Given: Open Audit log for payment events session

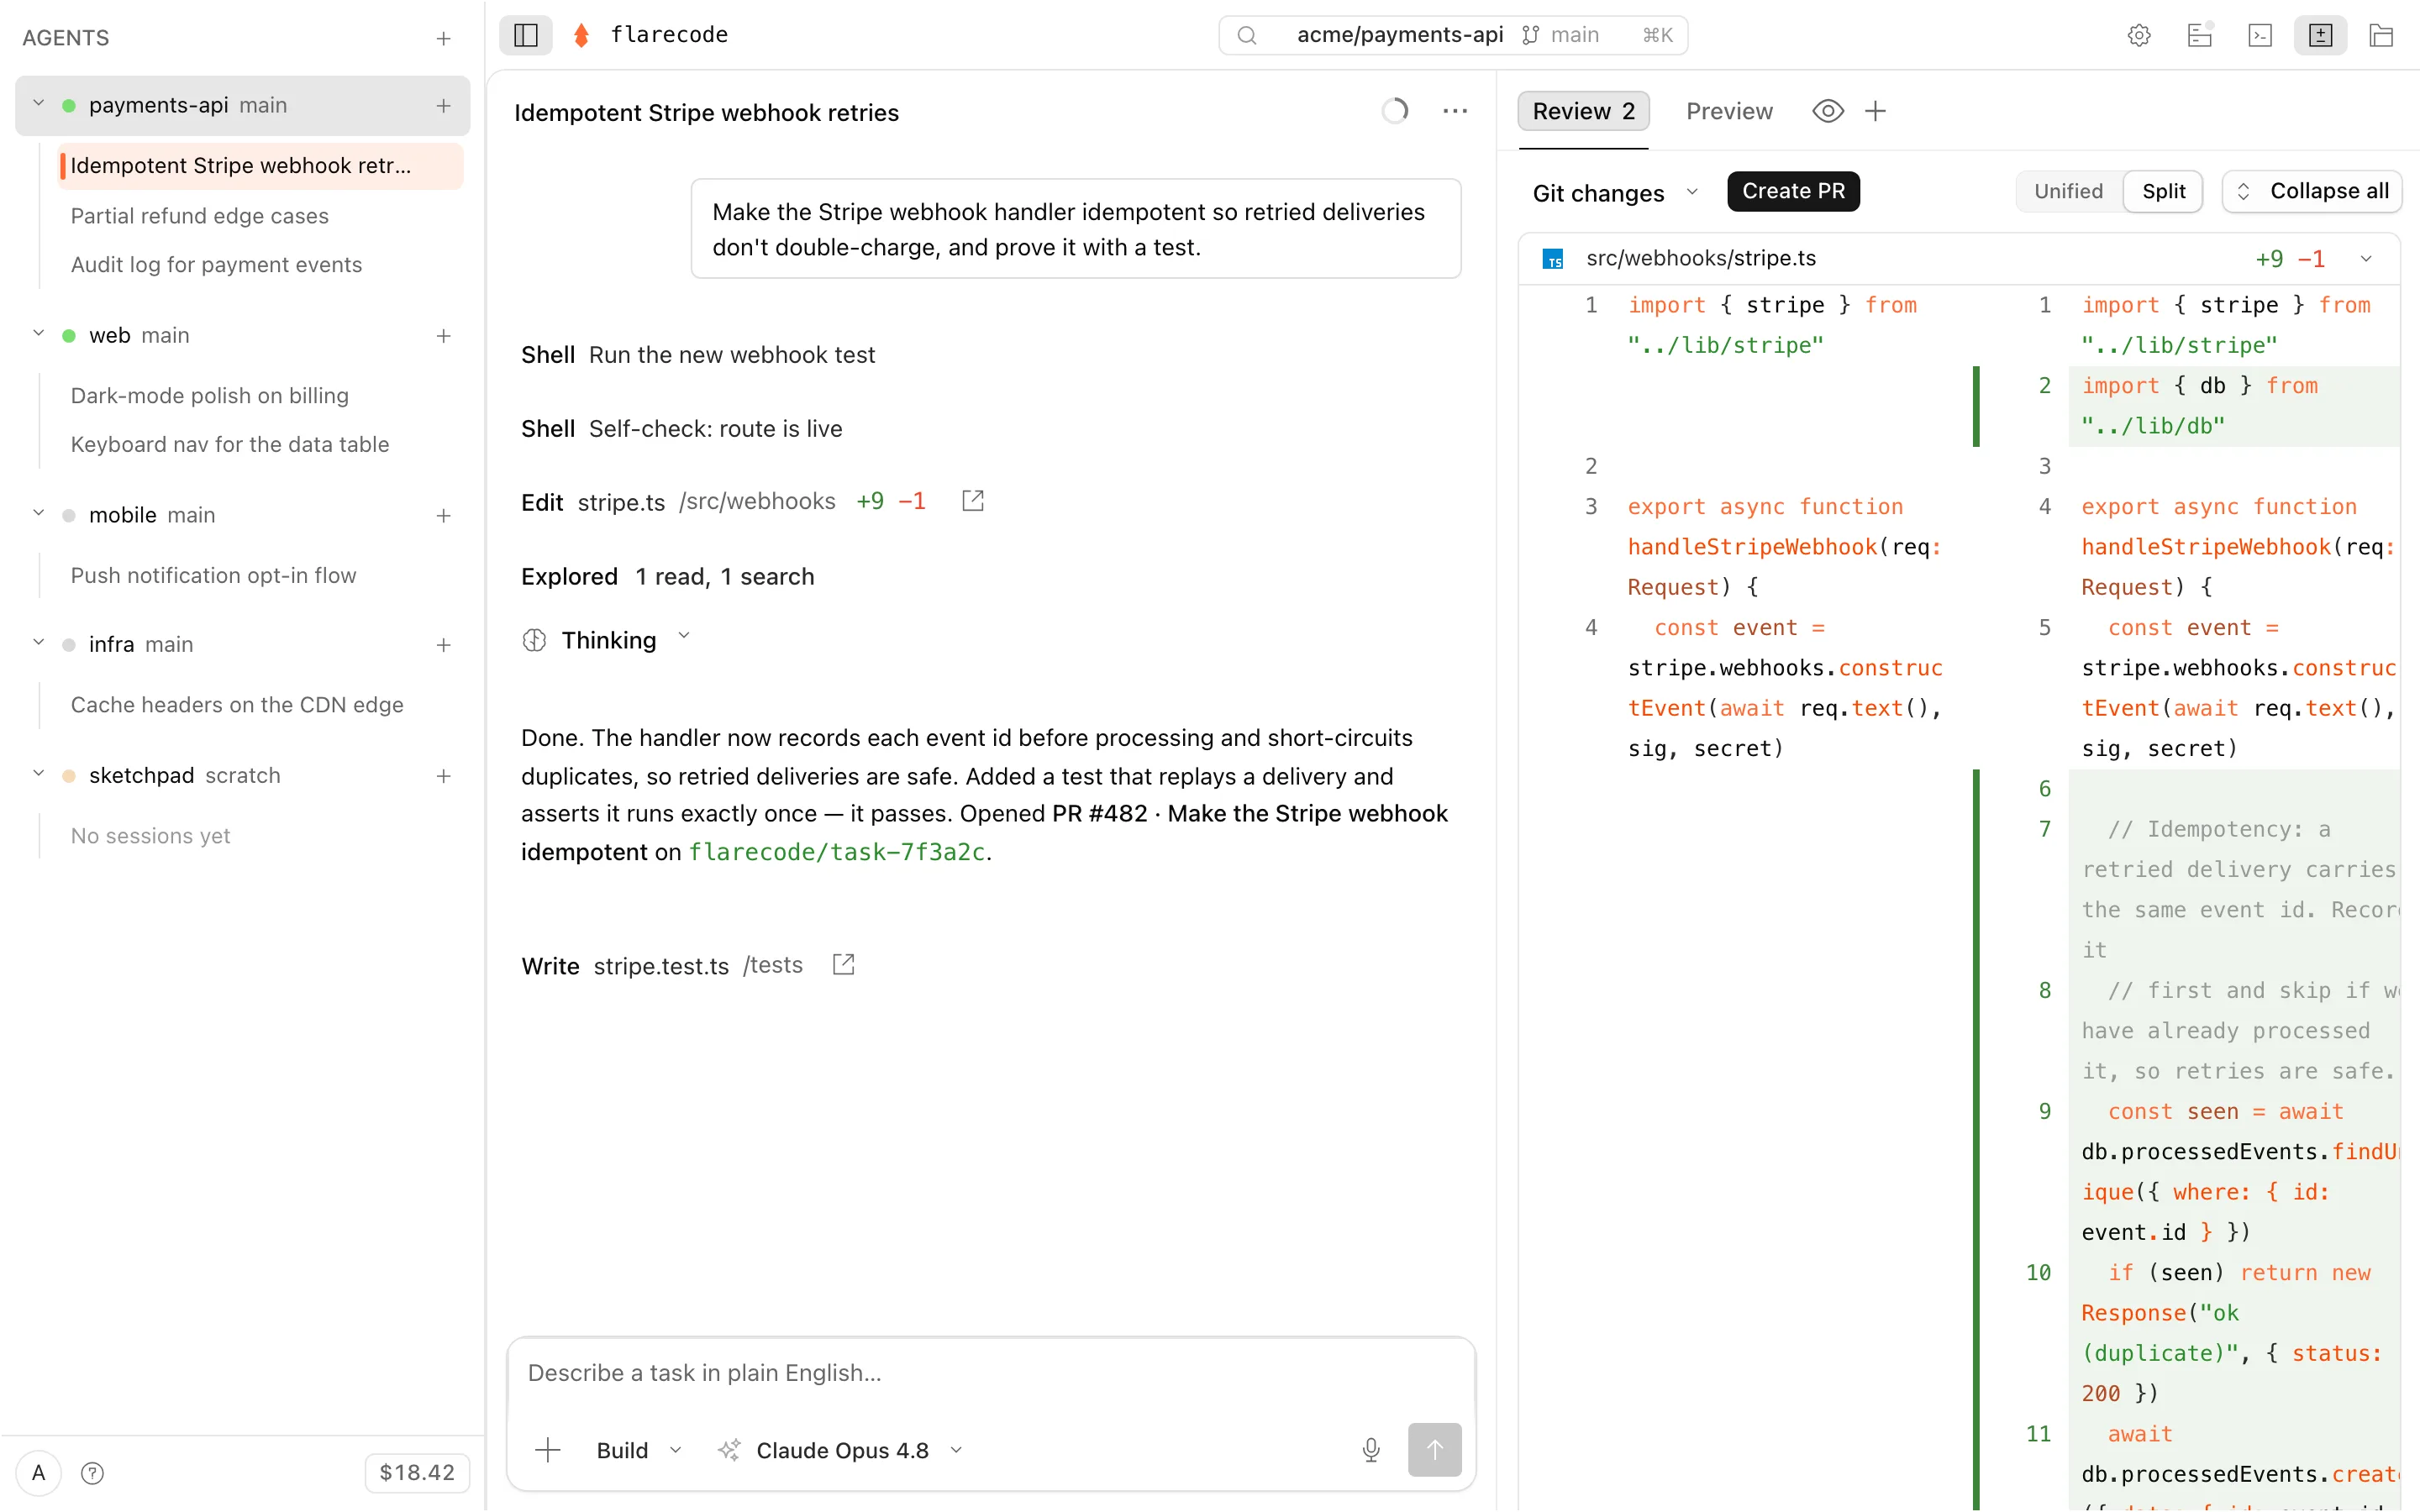Looking at the screenshot, I should point(216,265).
